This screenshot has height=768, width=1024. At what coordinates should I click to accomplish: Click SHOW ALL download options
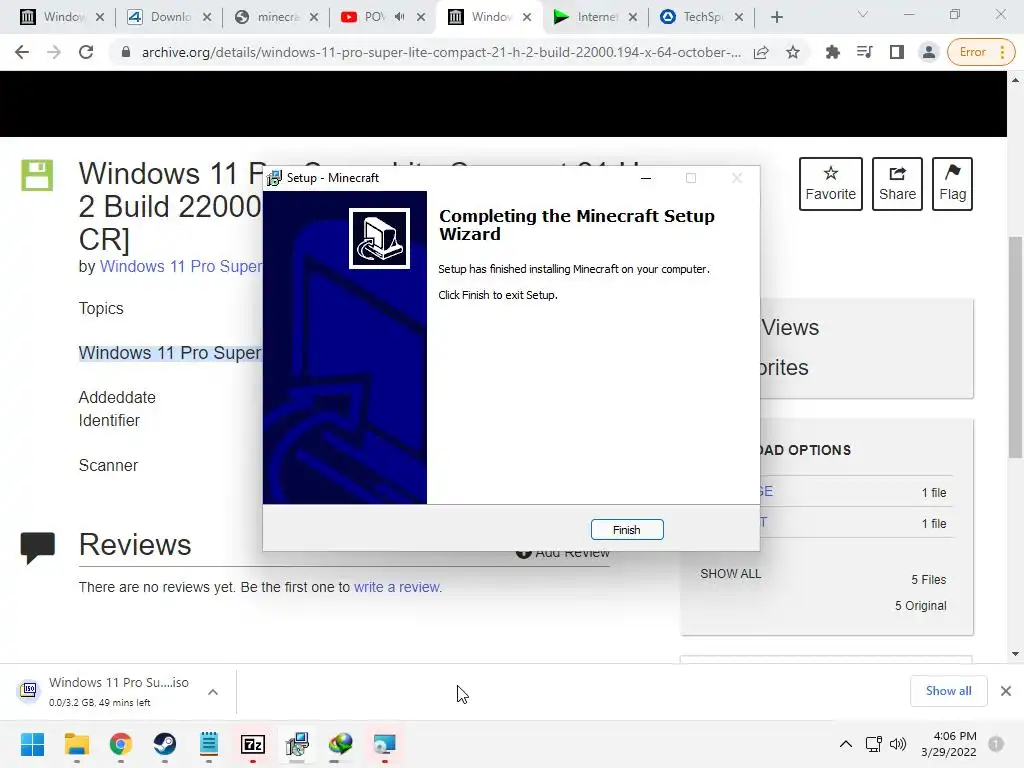coord(730,573)
